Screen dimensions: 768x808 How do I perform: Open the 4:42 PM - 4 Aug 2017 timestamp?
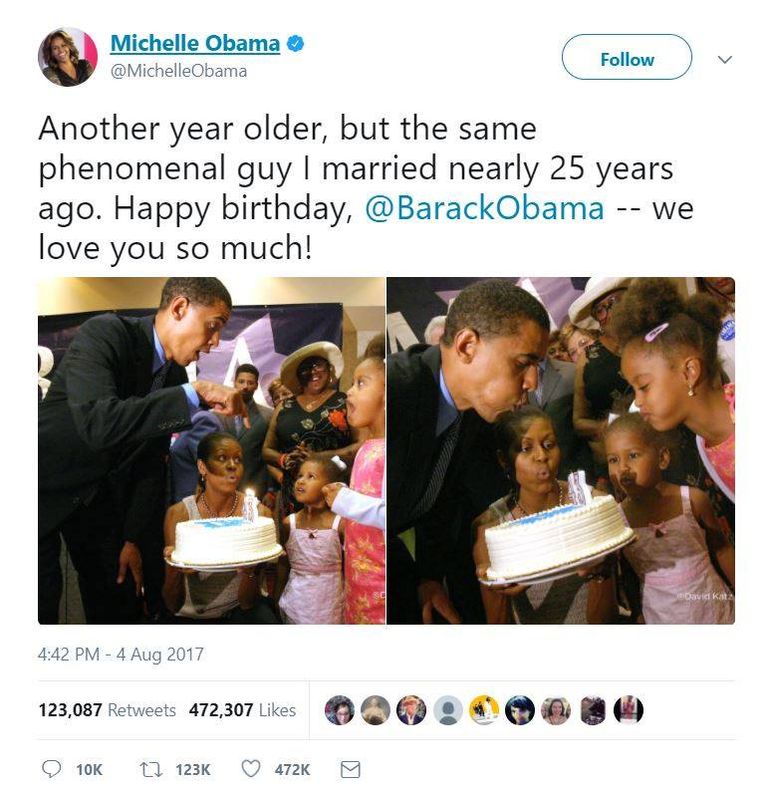[x=121, y=654]
